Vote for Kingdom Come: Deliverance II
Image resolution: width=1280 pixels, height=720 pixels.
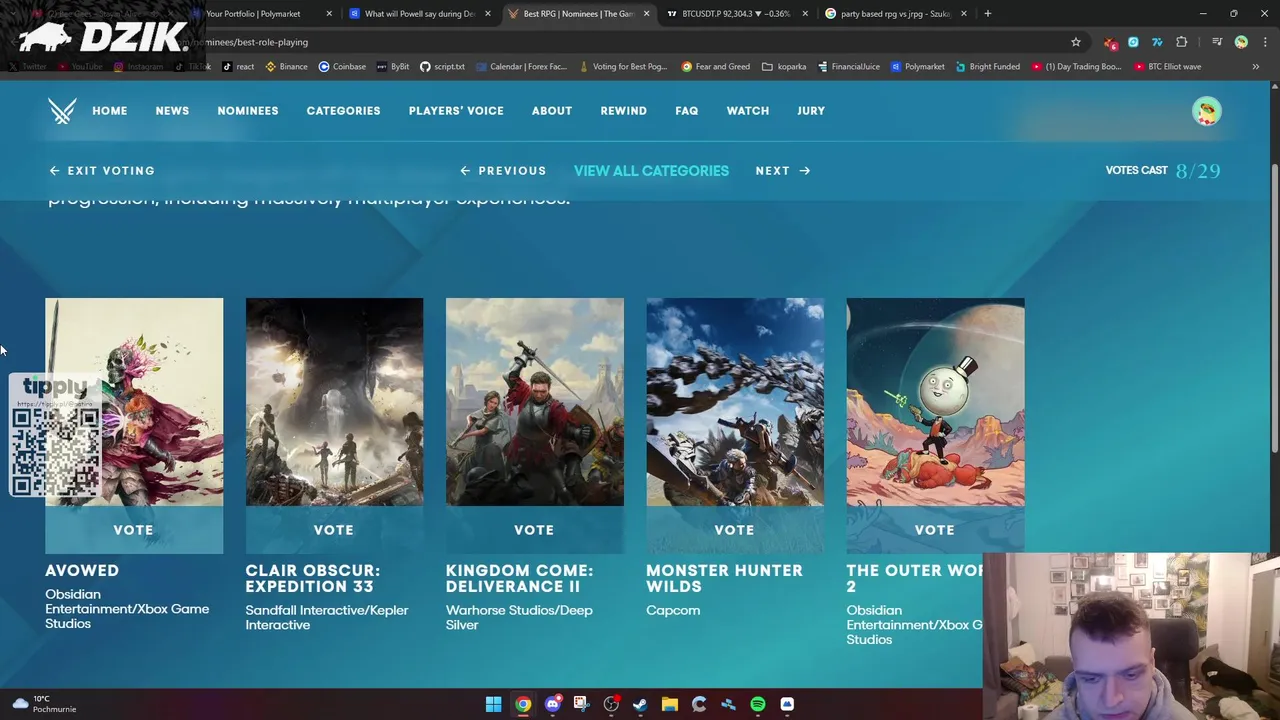(x=534, y=530)
